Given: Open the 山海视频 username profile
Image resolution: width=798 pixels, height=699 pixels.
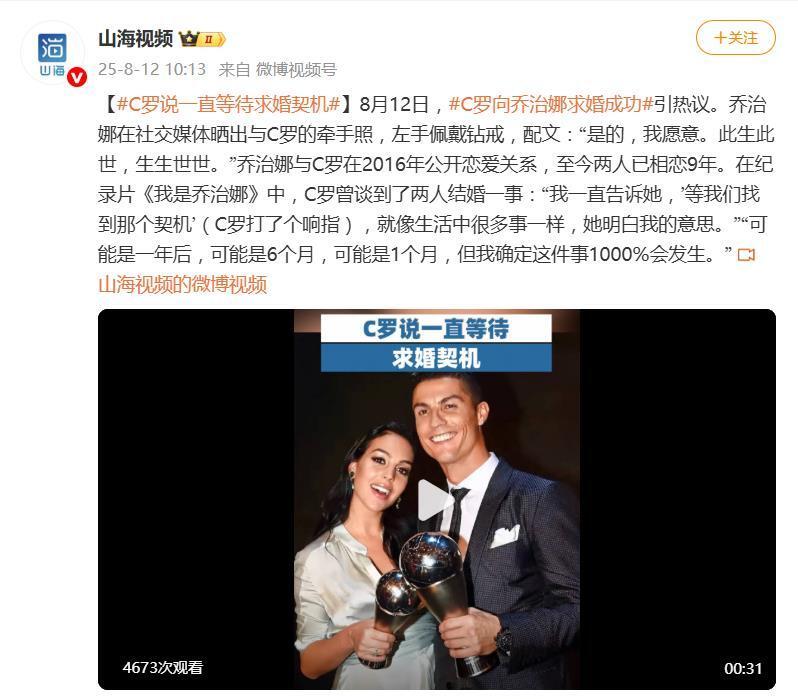Looking at the screenshot, I should click(x=135, y=39).
